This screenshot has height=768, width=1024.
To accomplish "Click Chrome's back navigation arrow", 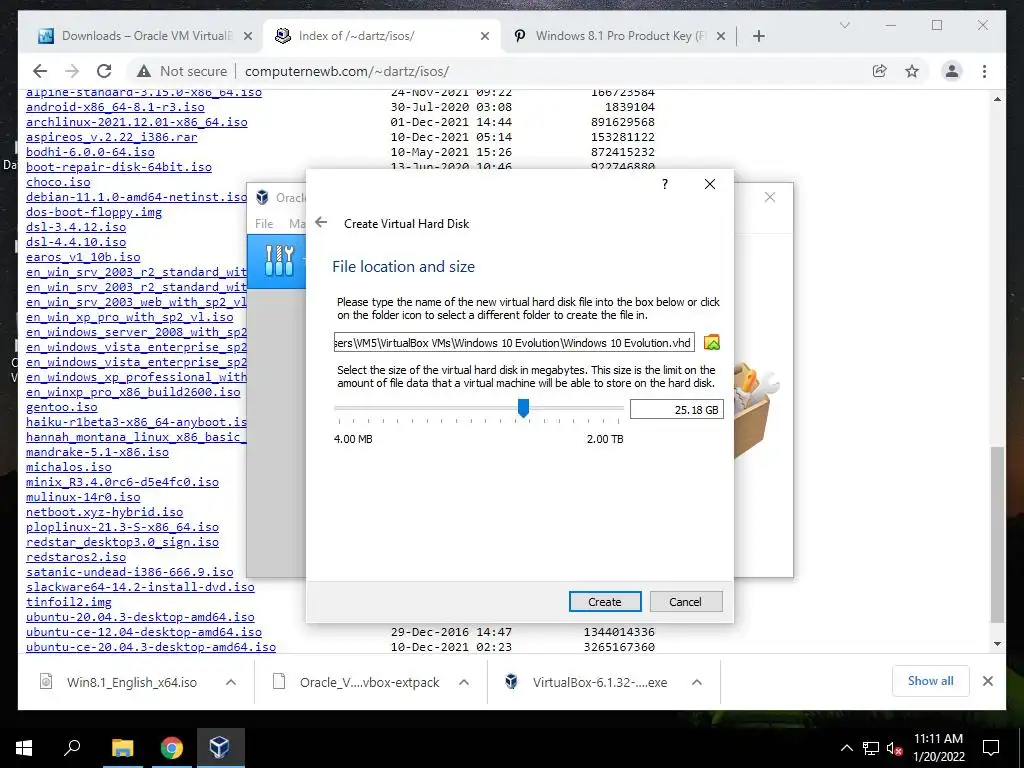I will pyautogui.click(x=40, y=71).
